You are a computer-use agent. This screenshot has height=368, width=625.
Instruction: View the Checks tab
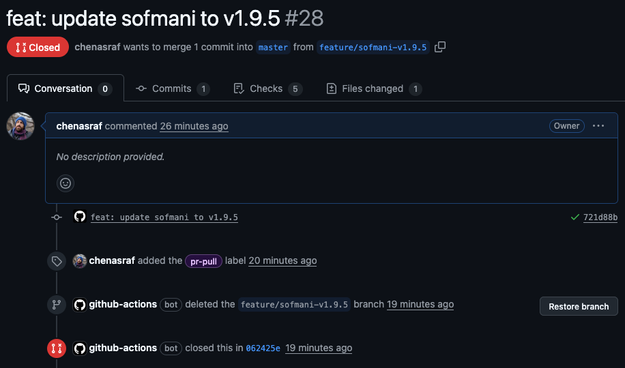[x=267, y=89]
